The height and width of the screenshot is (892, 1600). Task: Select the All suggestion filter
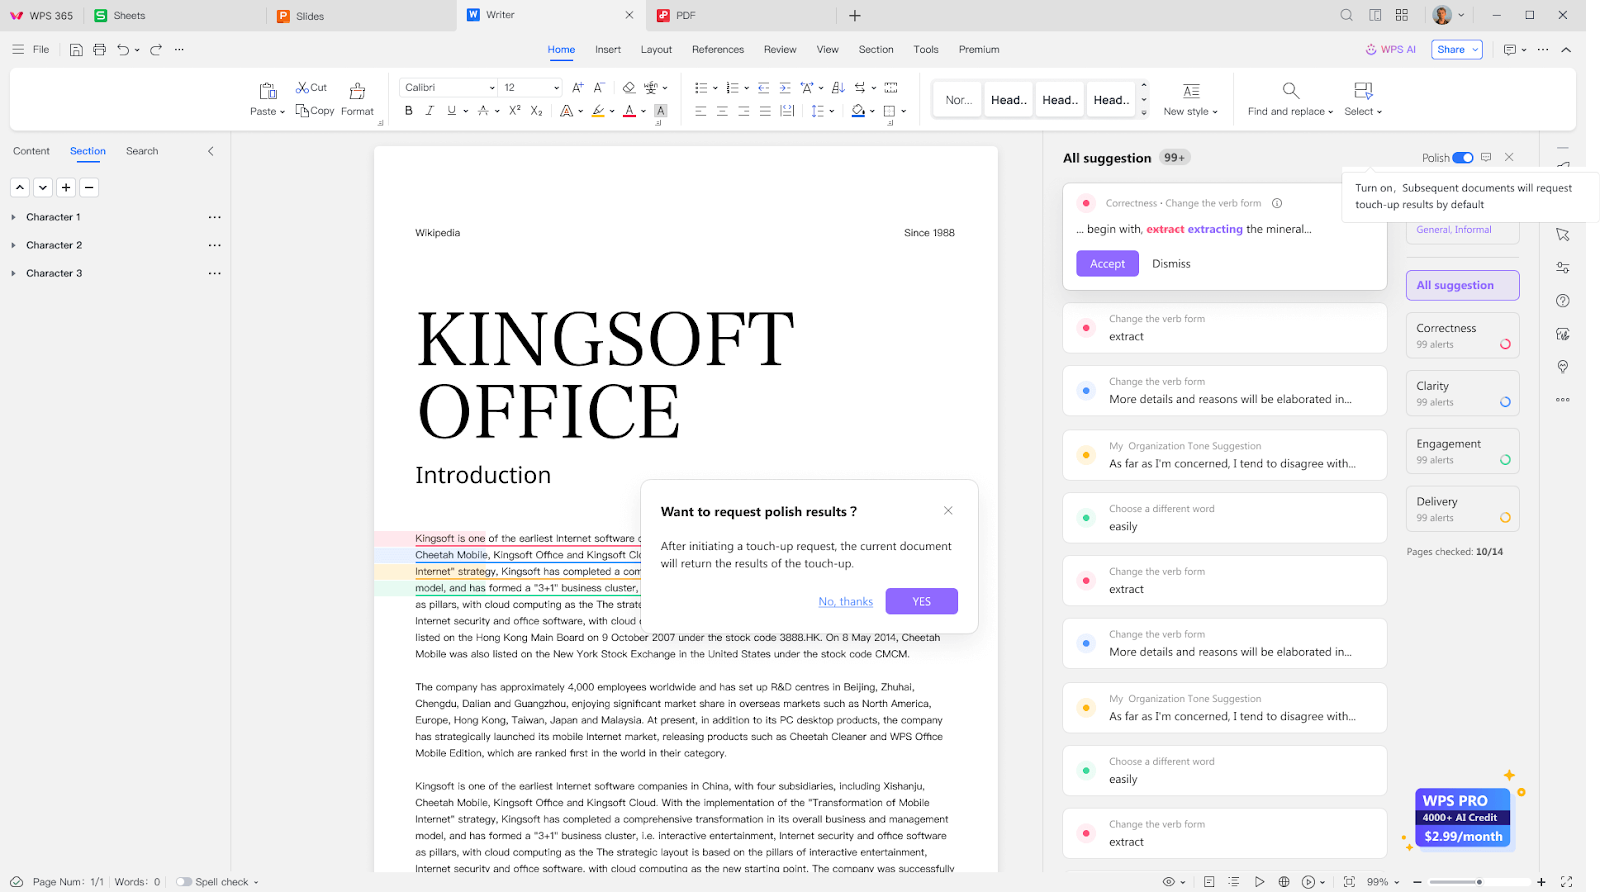[1462, 285]
